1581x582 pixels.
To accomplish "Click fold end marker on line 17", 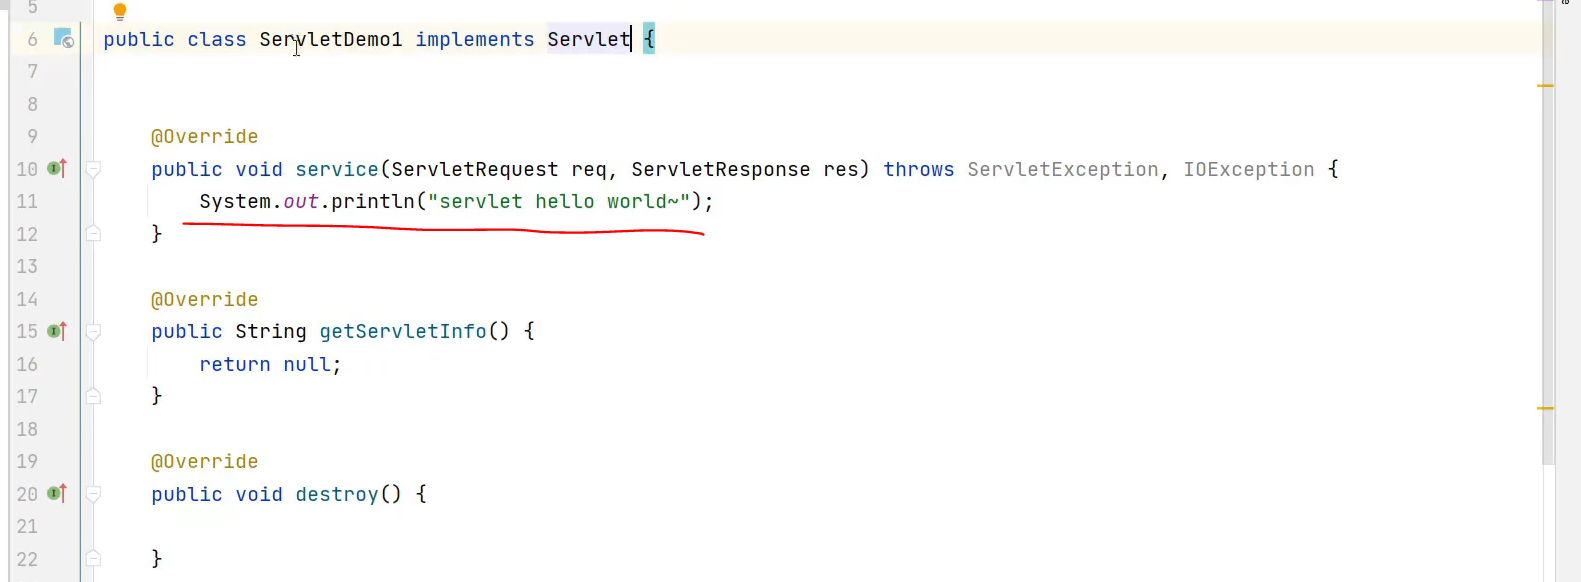I will coord(93,396).
